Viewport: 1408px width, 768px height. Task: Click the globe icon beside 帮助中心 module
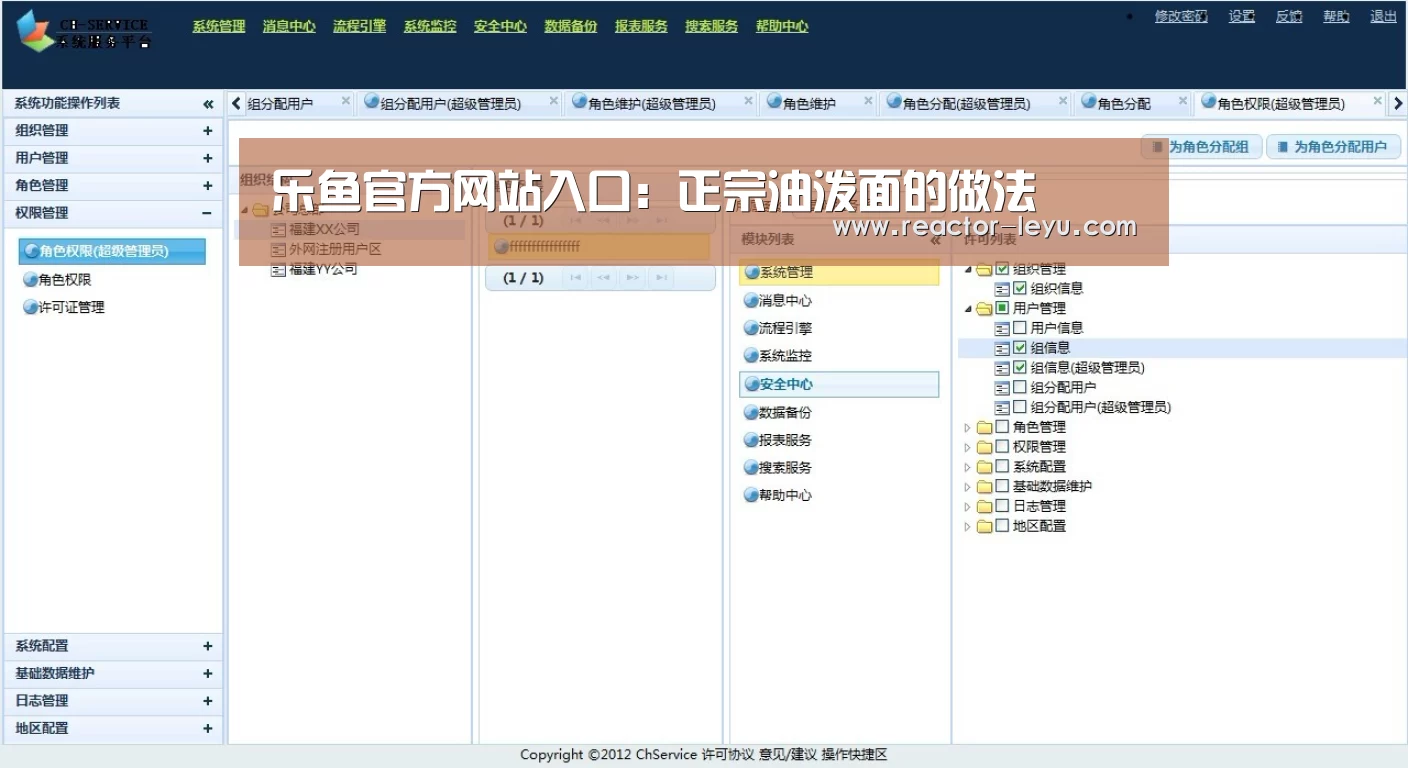(751, 495)
